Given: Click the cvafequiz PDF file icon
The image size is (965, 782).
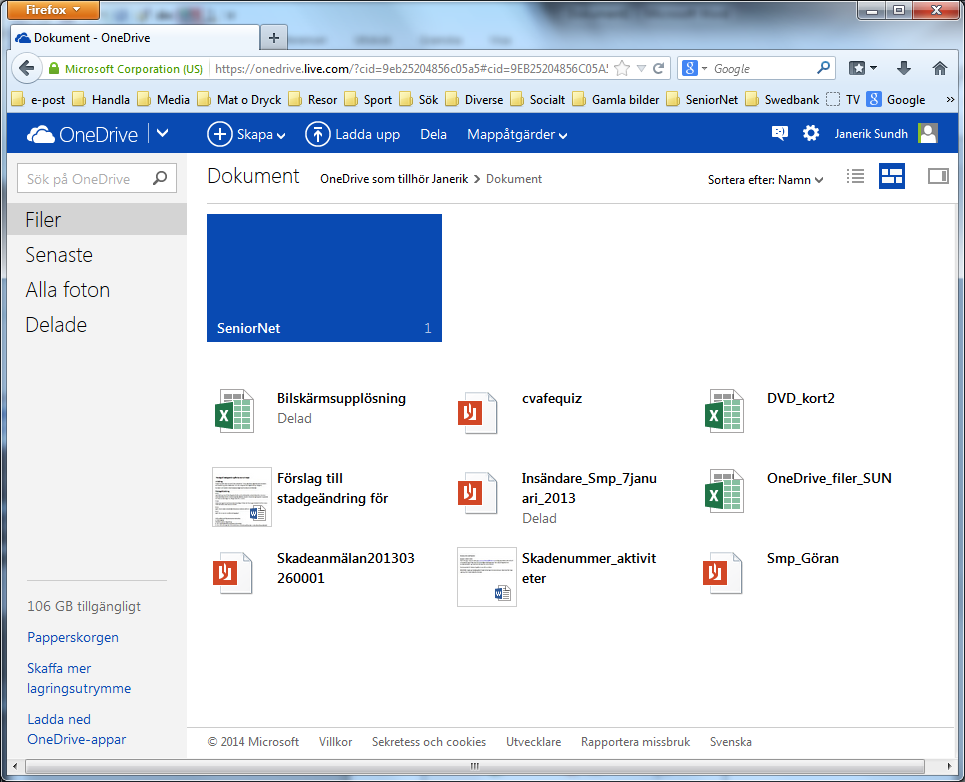Looking at the screenshot, I should [478, 412].
